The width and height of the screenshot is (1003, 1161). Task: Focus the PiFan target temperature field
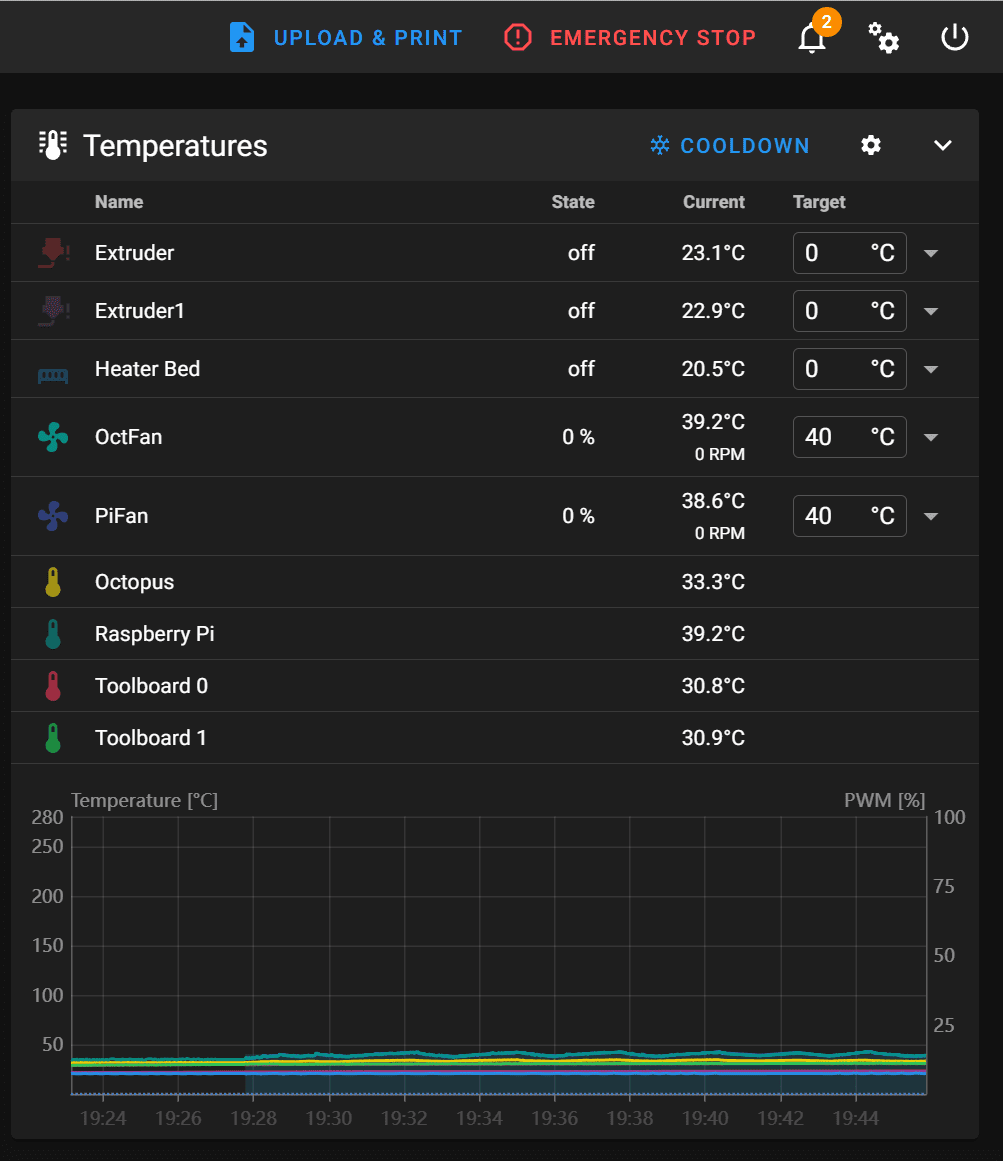(849, 516)
